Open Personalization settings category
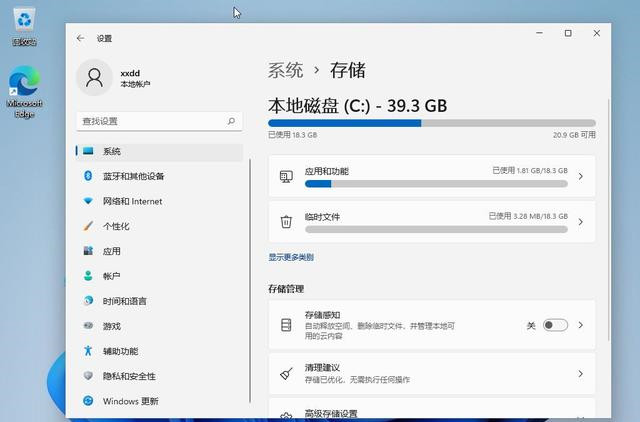Image resolution: width=640 pixels, height=422 pixels. (x=116, y=226)
